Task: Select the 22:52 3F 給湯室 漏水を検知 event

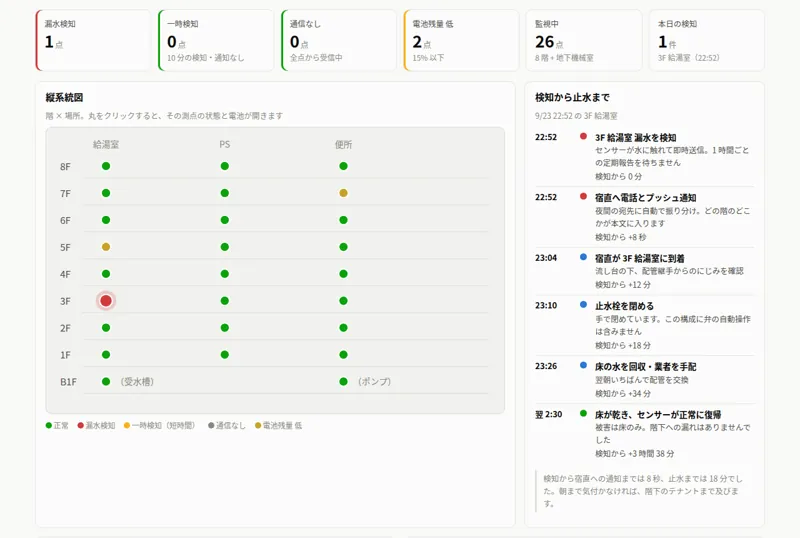Action: (644, 157)
